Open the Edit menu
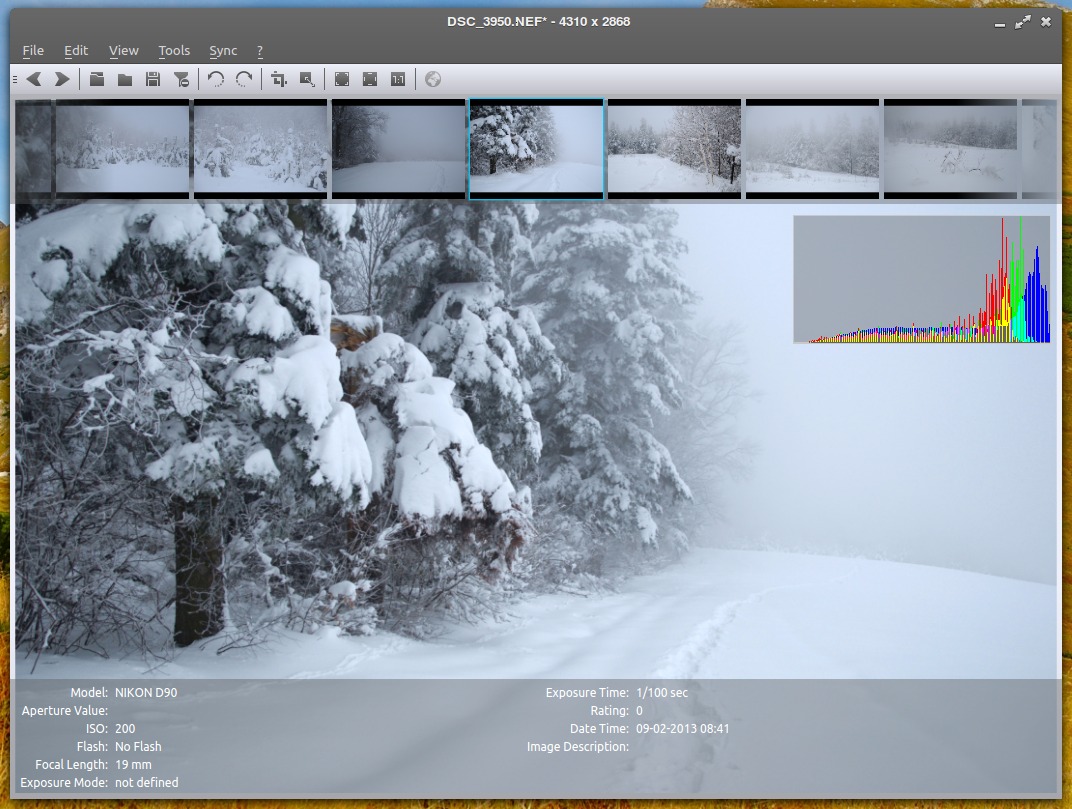This screenshot has height=809, width=1072. pyautogui.click(x=76, y=51)
